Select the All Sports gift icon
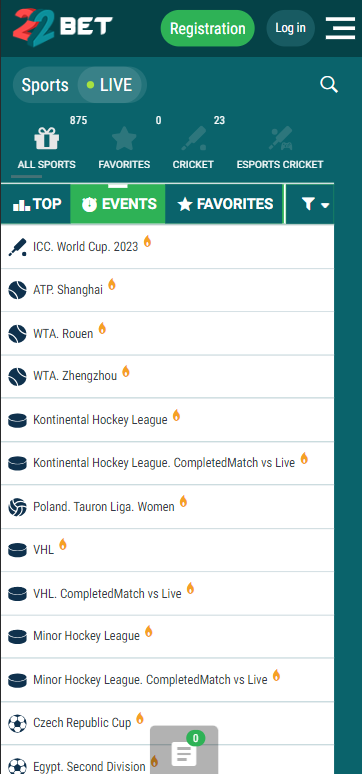This screenshot has width=362, height=774. pos(46,139)
